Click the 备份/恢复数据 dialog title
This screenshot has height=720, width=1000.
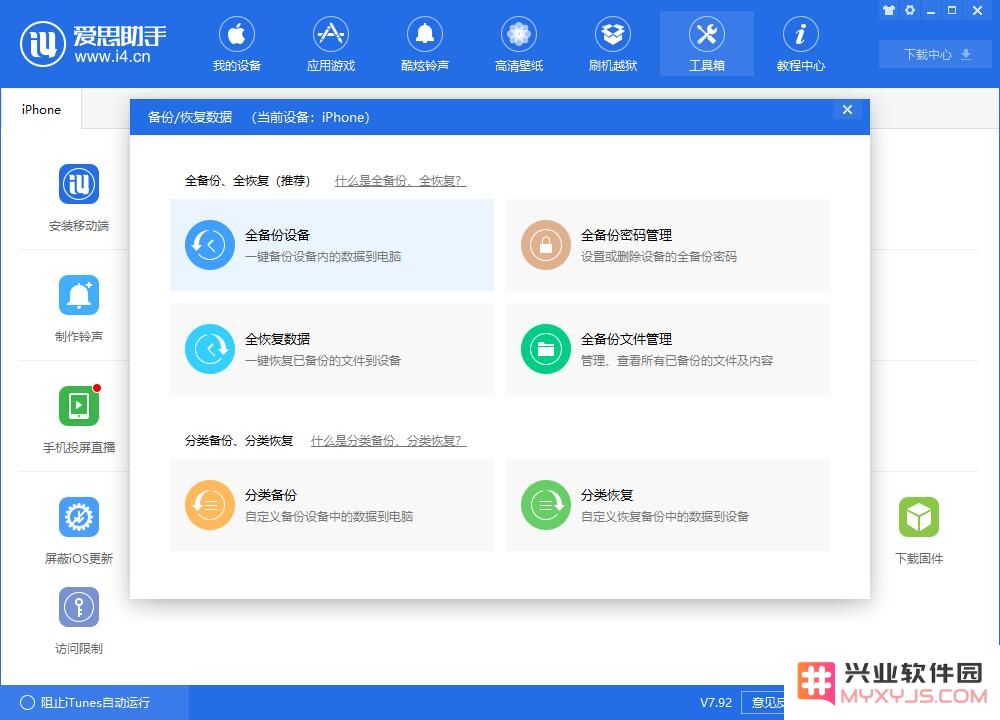pyautogui.click(x=189, y=117)
